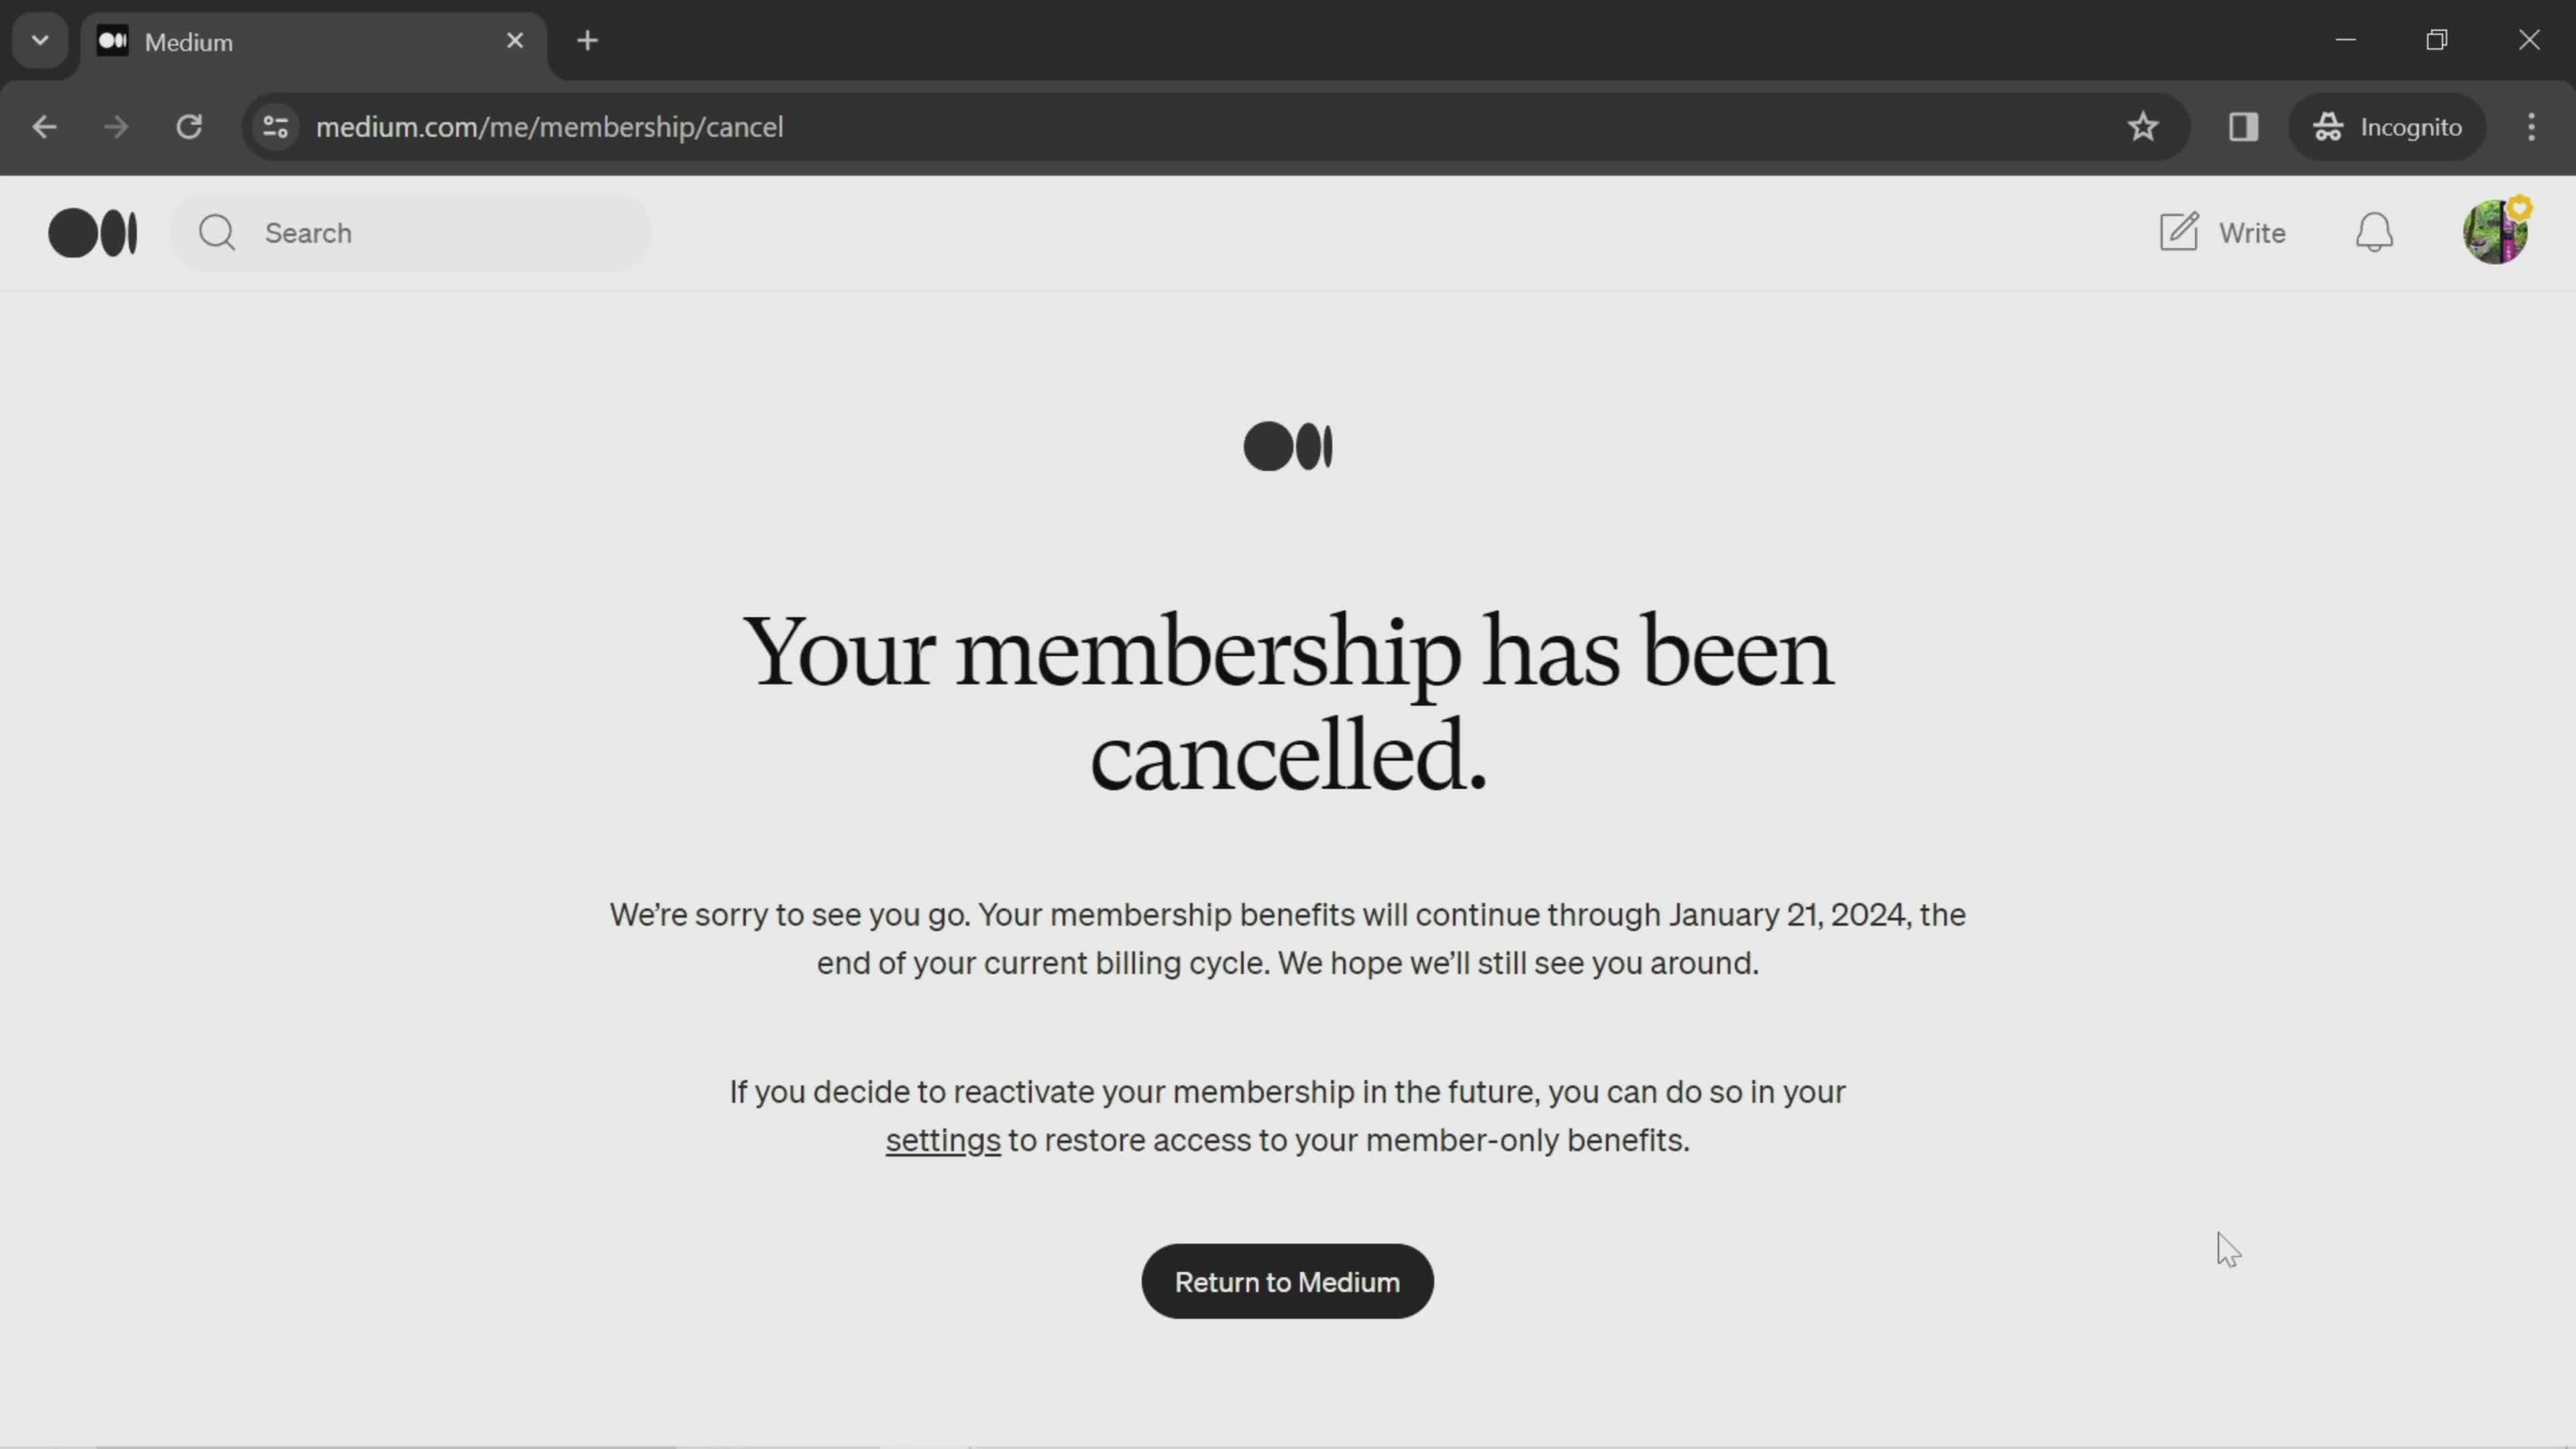
Task: Click the Medium tab title label
Action: pos(189,41)
